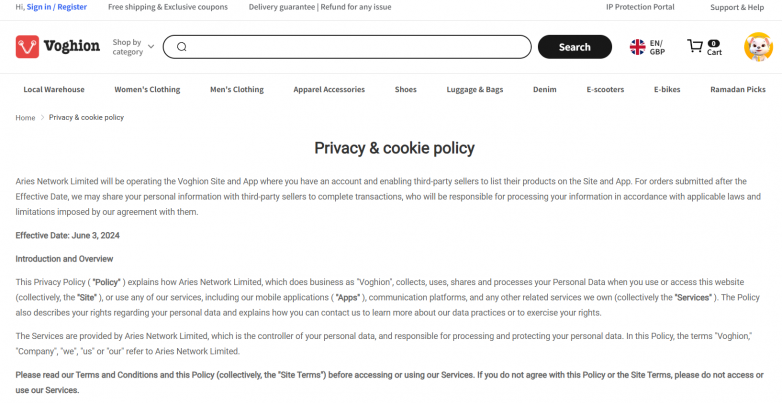Open the Luggage & Bags category
The image size is (782, 403).
(475, 89)
